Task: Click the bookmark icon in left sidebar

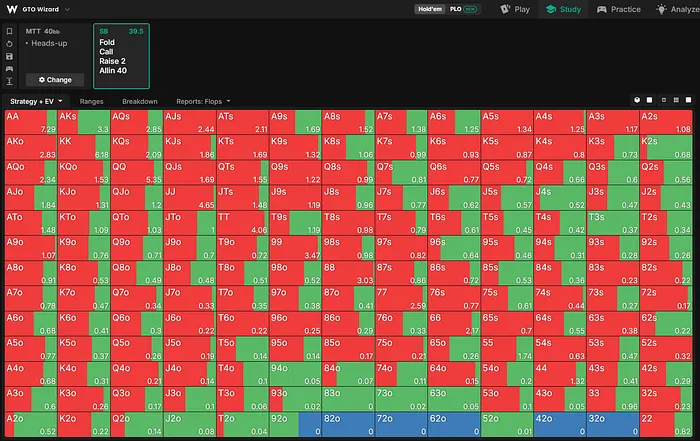Action: (x=9, y=31)
